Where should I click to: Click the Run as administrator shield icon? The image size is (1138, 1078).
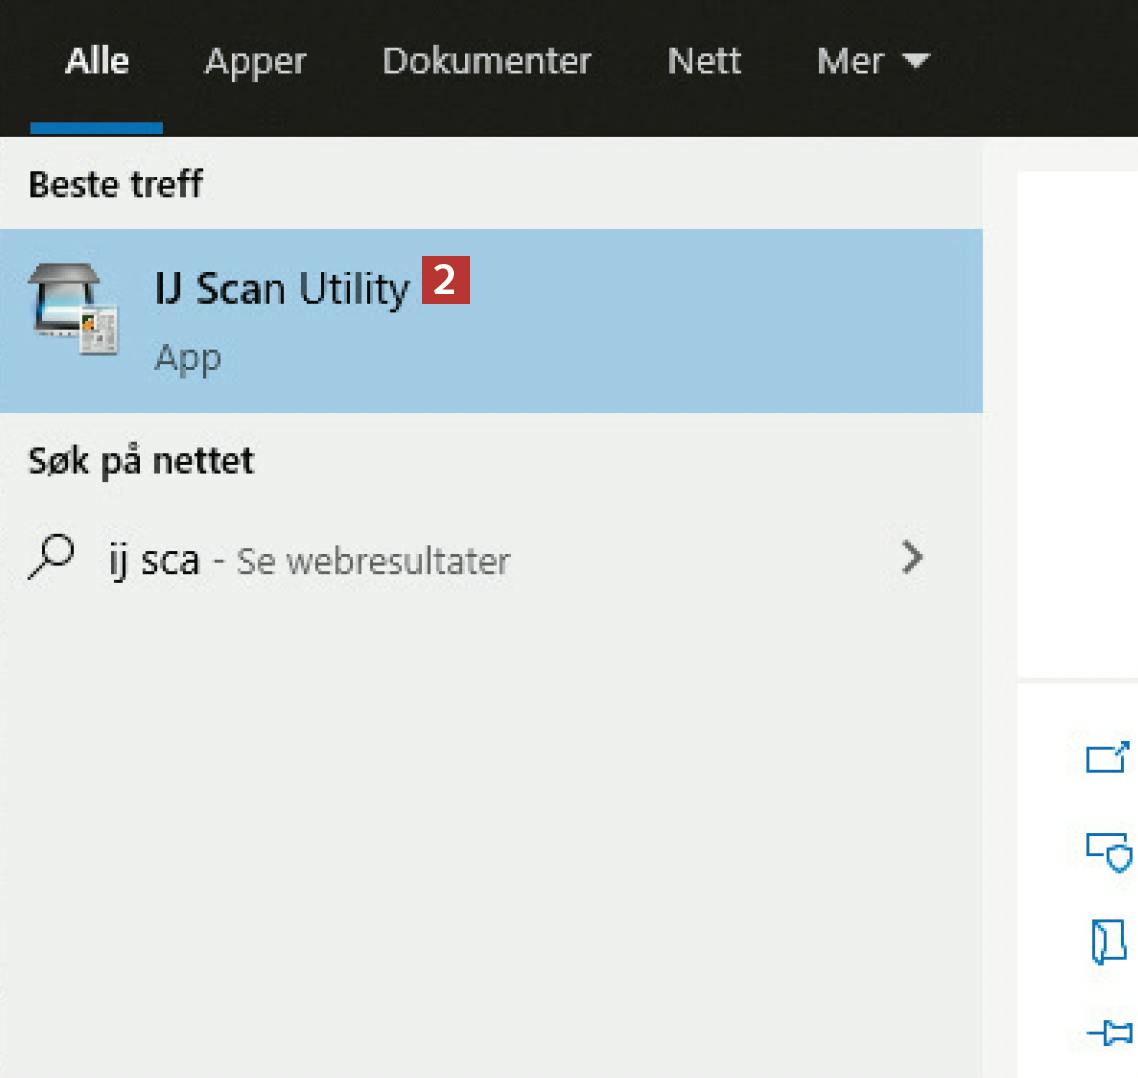[1108, 850]
